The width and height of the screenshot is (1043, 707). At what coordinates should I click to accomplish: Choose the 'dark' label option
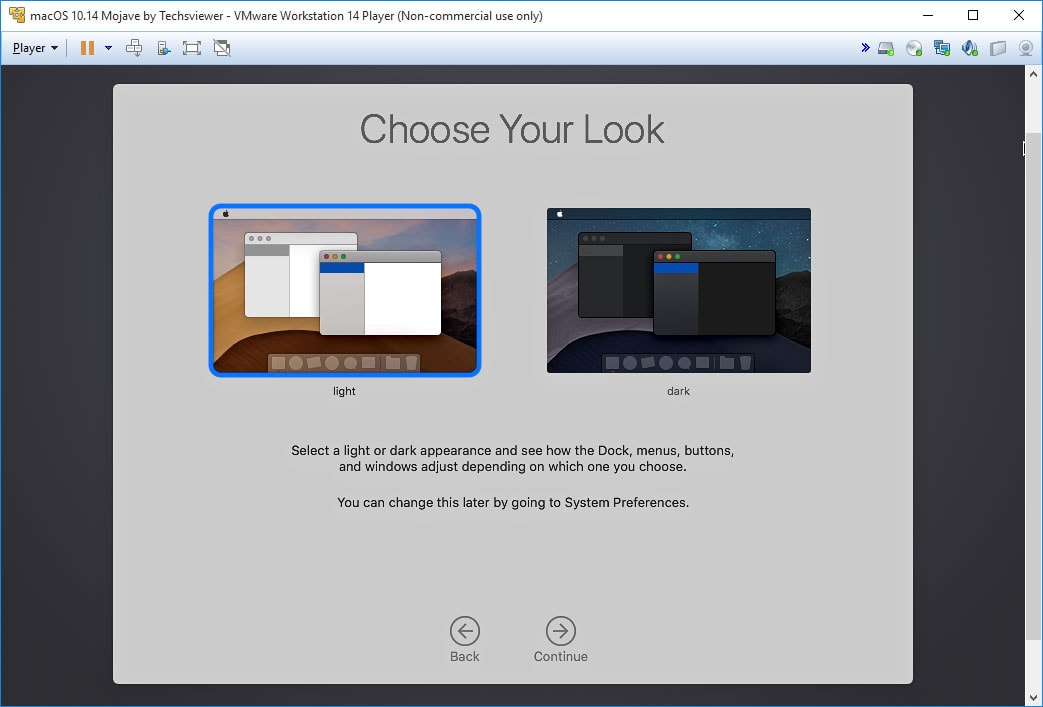coord(678,391)
